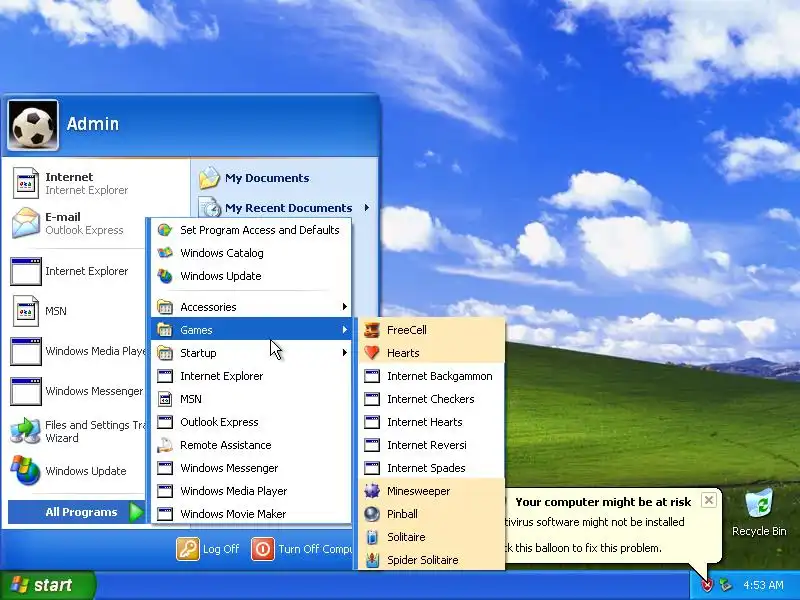Click the red security shield tray icon
800x600 pixels.
point(707,585)
